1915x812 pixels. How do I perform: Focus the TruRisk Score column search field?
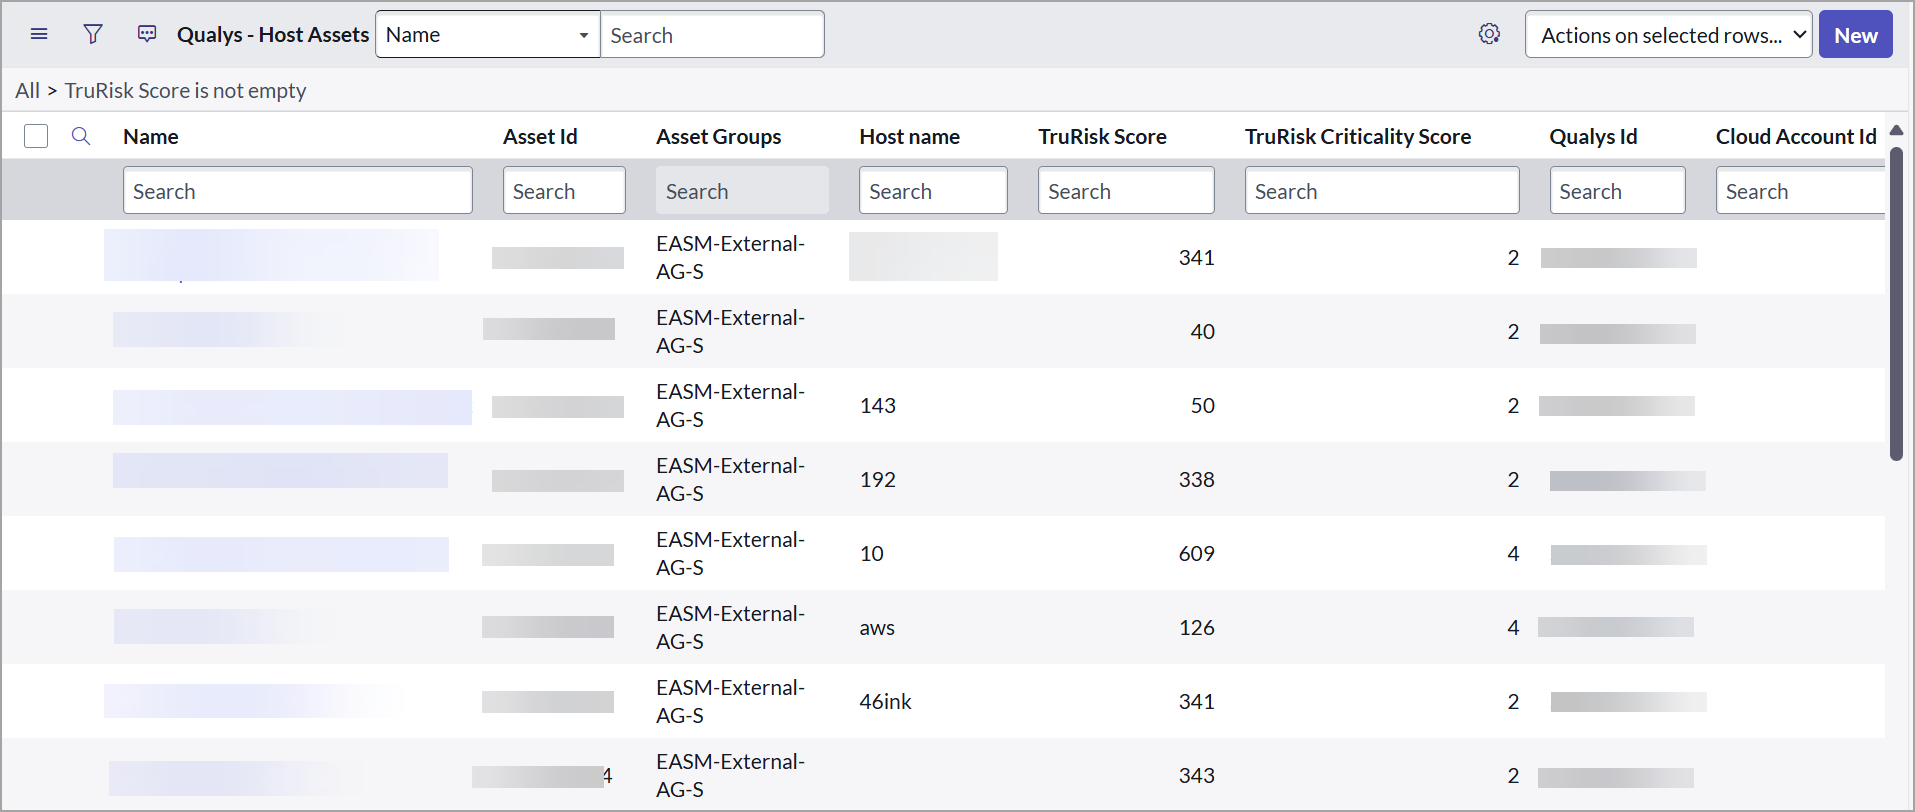pos(1126,190)
